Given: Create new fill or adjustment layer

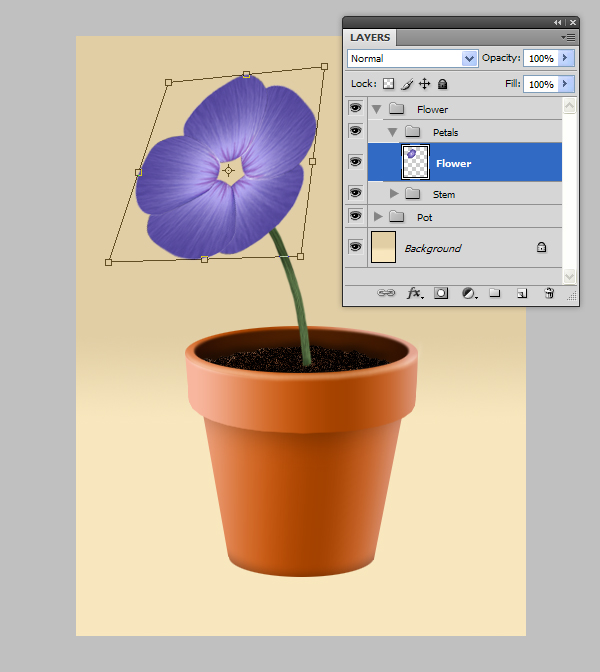Looking at the screenshot, I should coord(468,294).
